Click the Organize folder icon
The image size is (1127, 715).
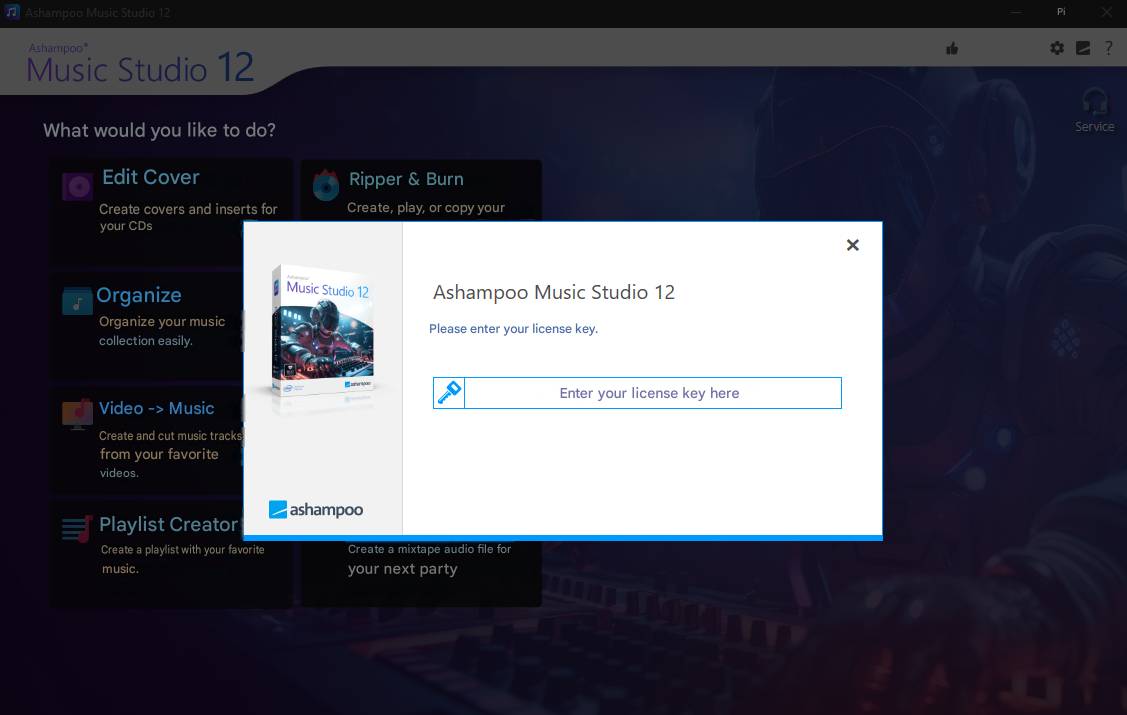[77, 301]
